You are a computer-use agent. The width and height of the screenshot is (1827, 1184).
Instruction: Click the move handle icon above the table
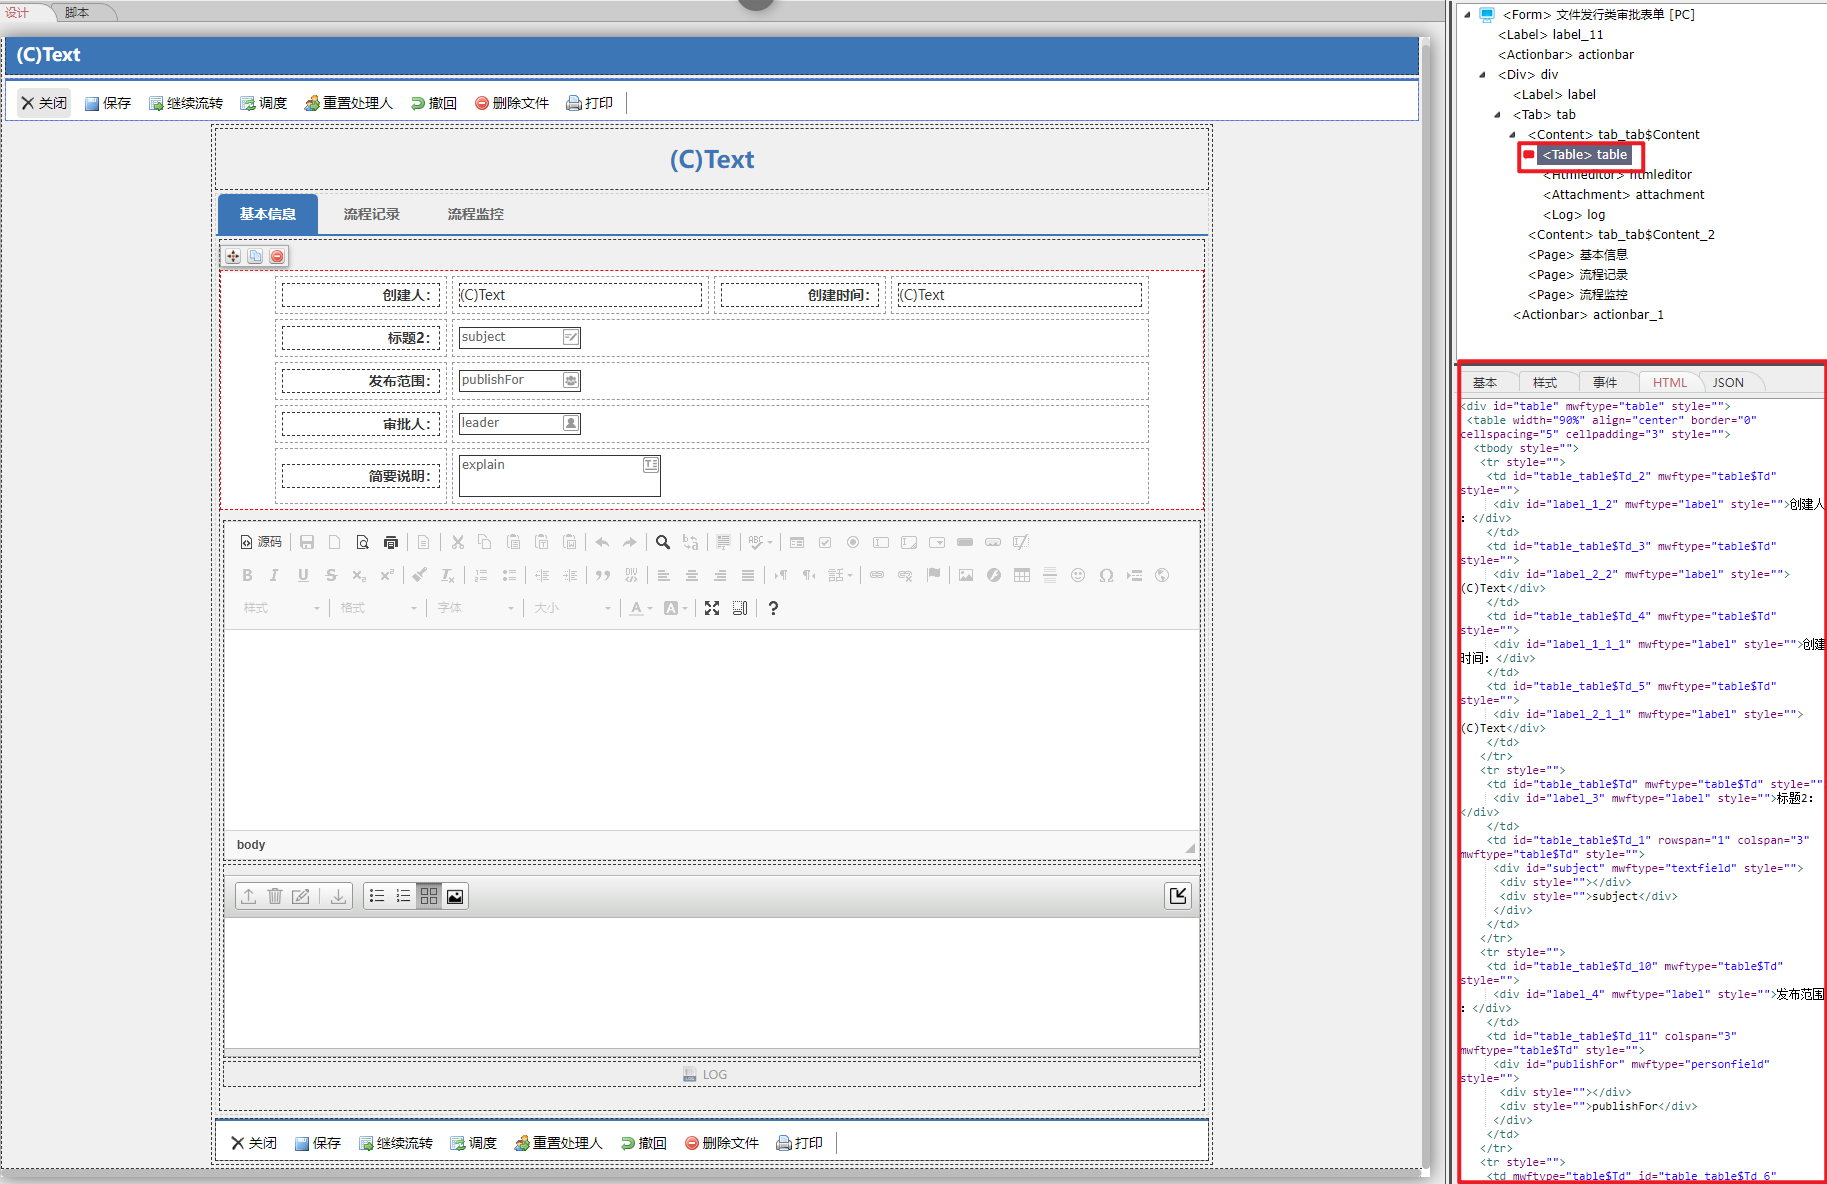point(233,257)
